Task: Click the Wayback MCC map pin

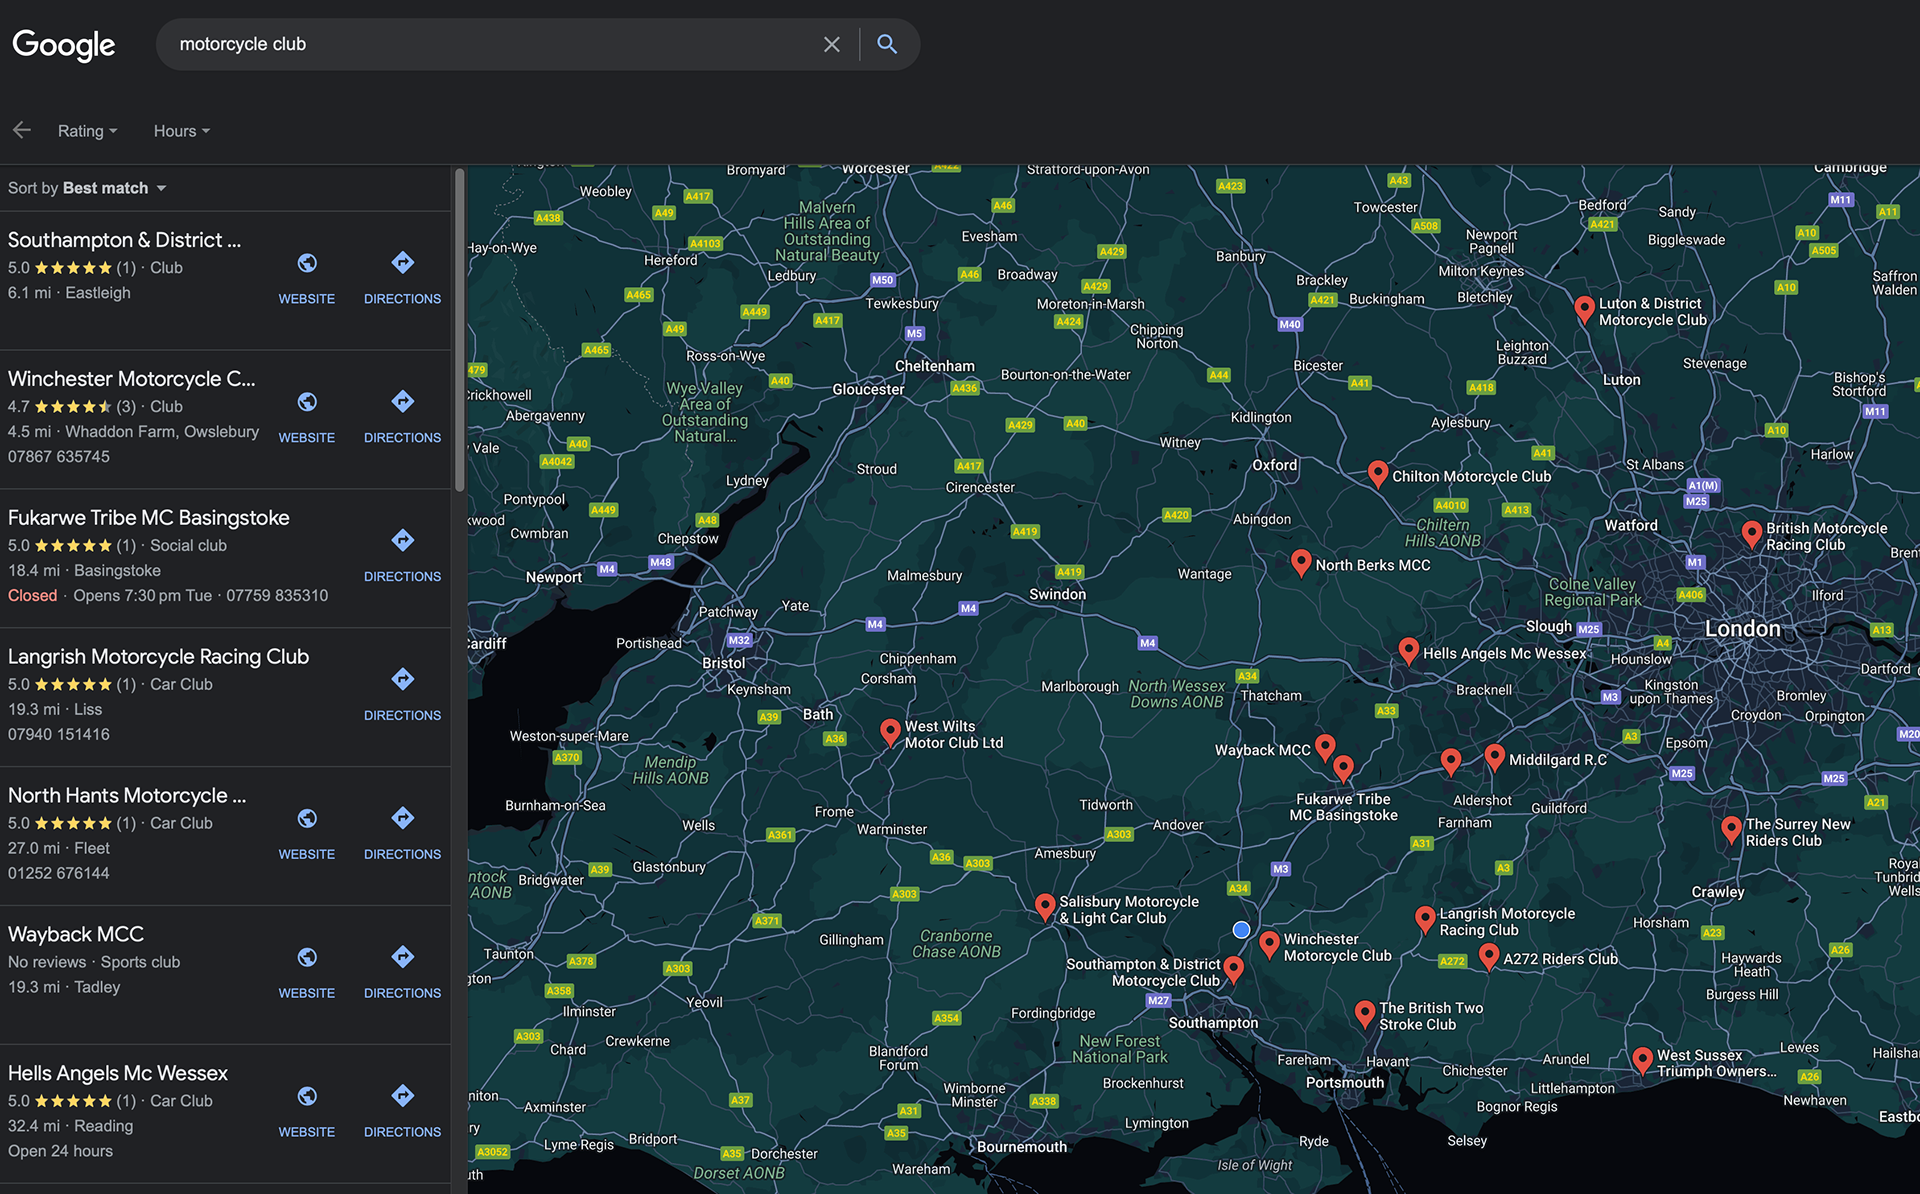Action: (1325, 747)
